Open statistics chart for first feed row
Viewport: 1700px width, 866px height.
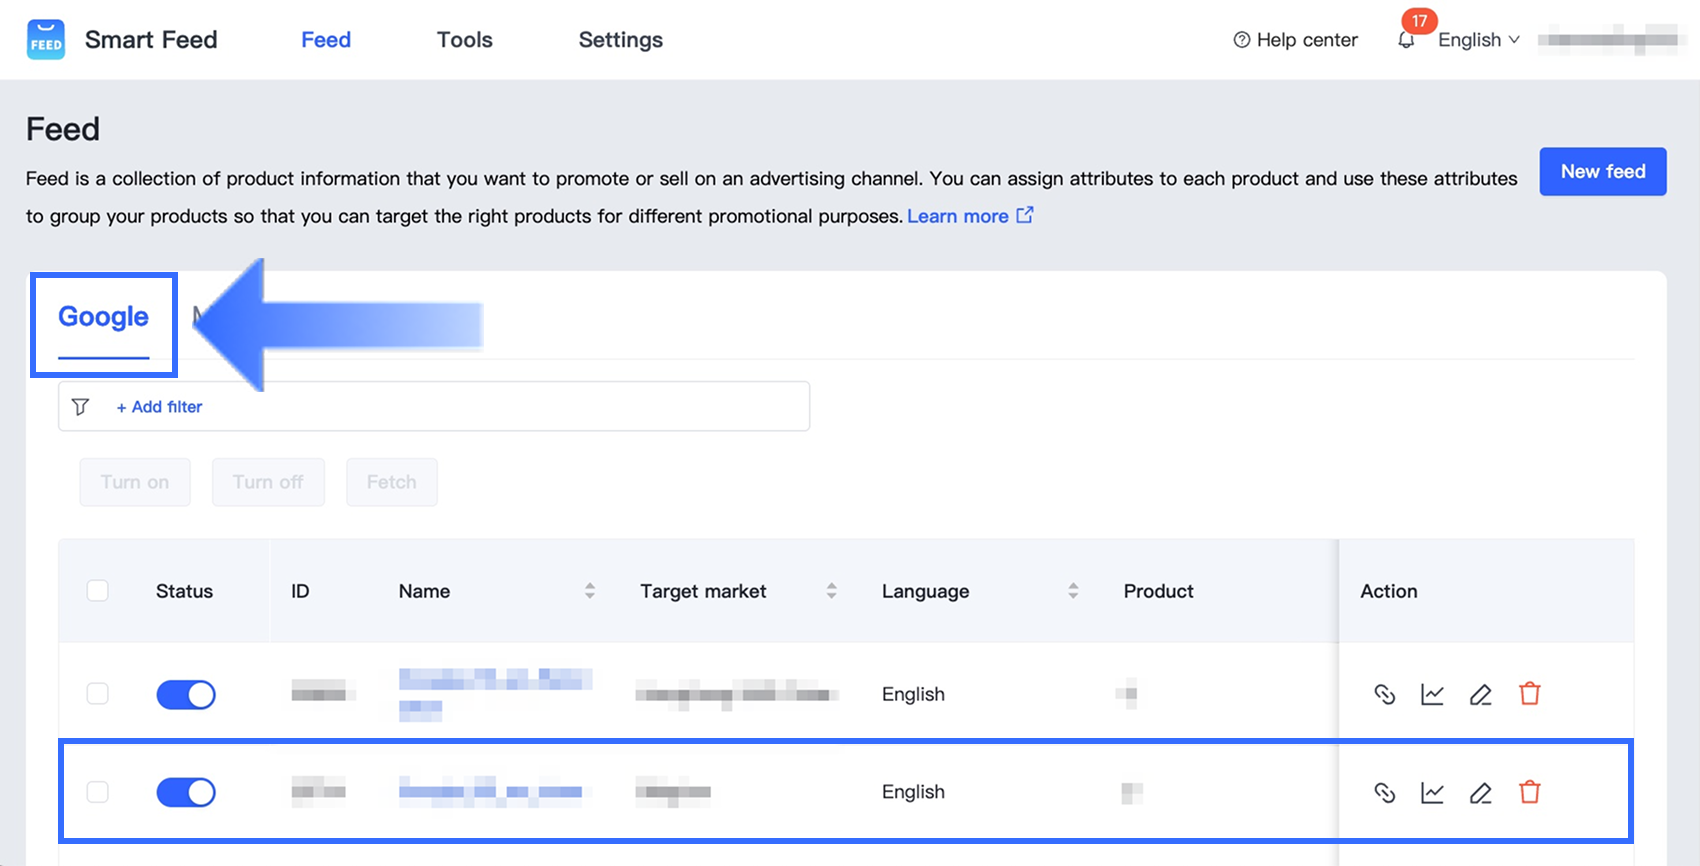[1432, 694]
